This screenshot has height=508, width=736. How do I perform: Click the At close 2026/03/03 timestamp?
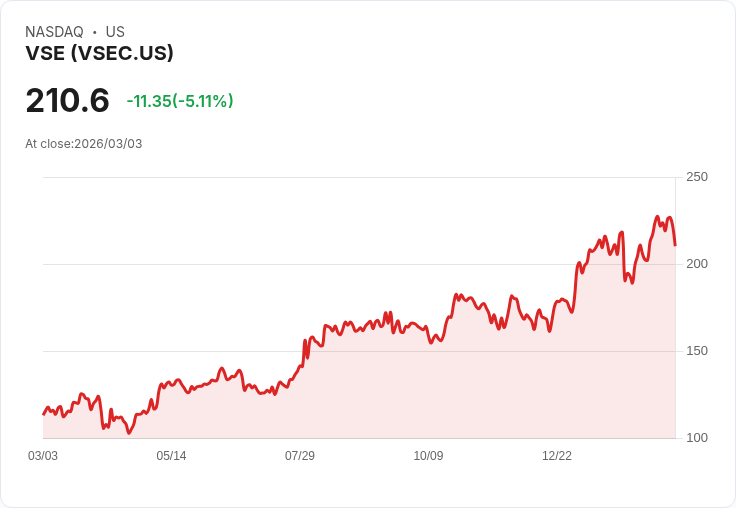click(84, 144)
